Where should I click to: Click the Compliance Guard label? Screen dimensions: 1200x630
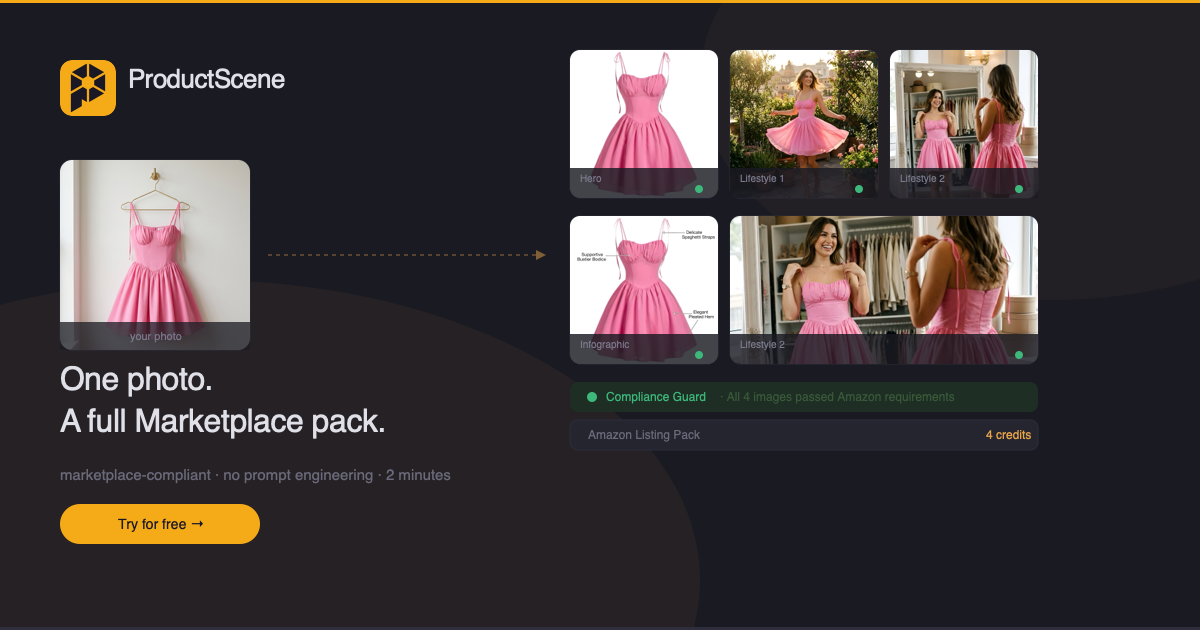point(656,397)
